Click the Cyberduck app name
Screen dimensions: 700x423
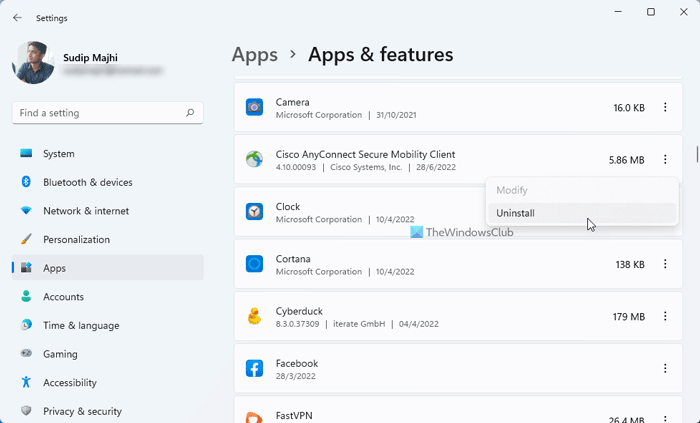(299, 311)
